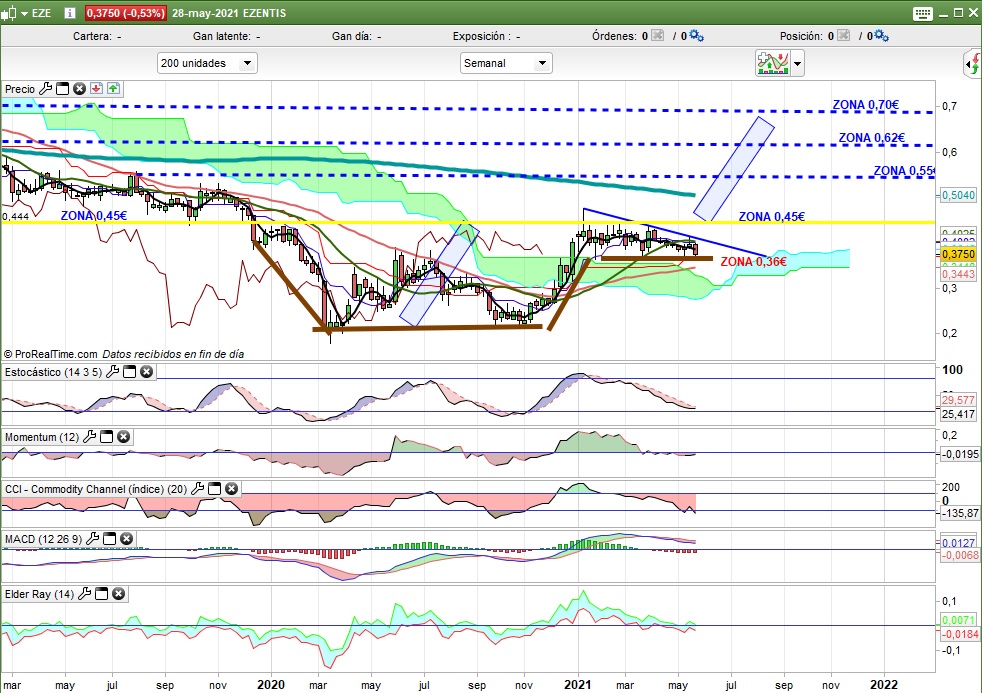Select the ZONA 0,62€ chart label
The width and height of the screenshot is (984, 693).
(x=872, y=137)
